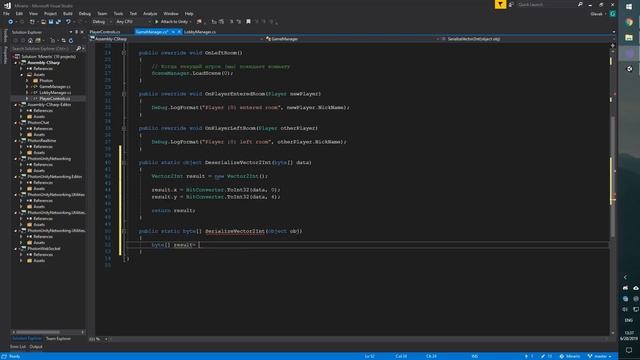The height and width of the screenshot is (360, 640).
Task: Click the Visual Studio logo icon
Action: (7, 5)
